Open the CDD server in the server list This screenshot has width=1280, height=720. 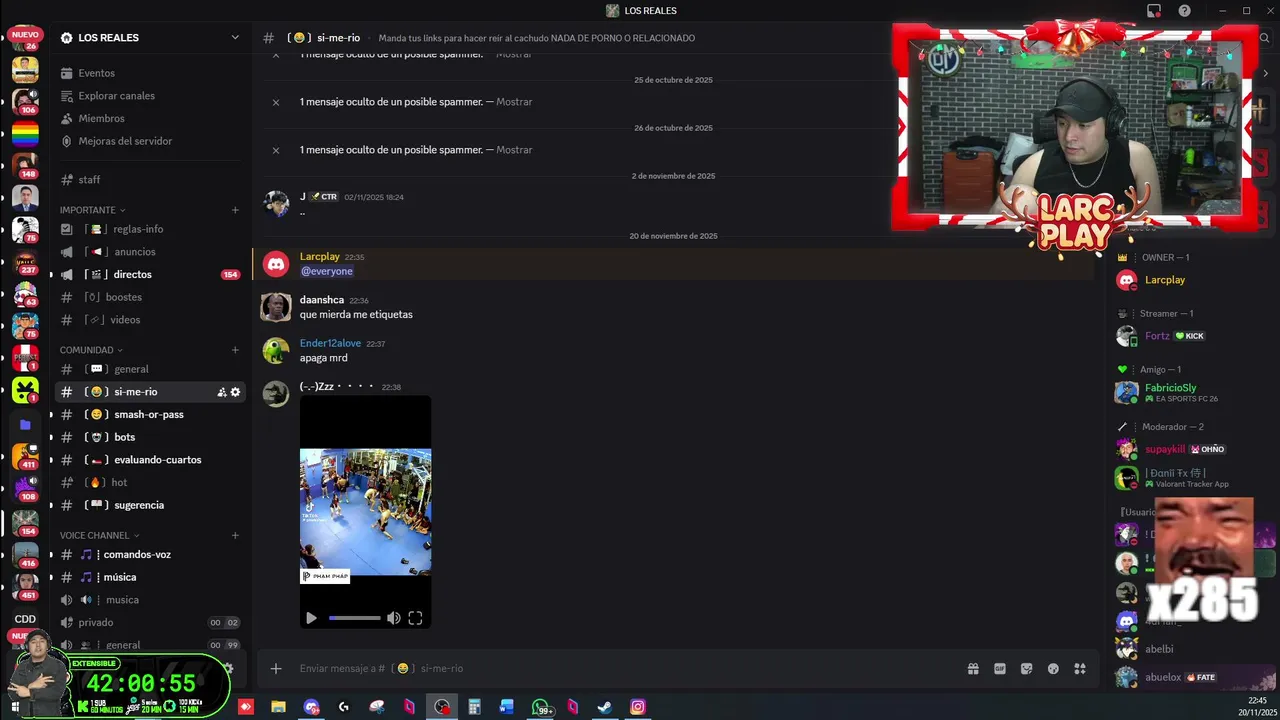(x=25, y=619)
